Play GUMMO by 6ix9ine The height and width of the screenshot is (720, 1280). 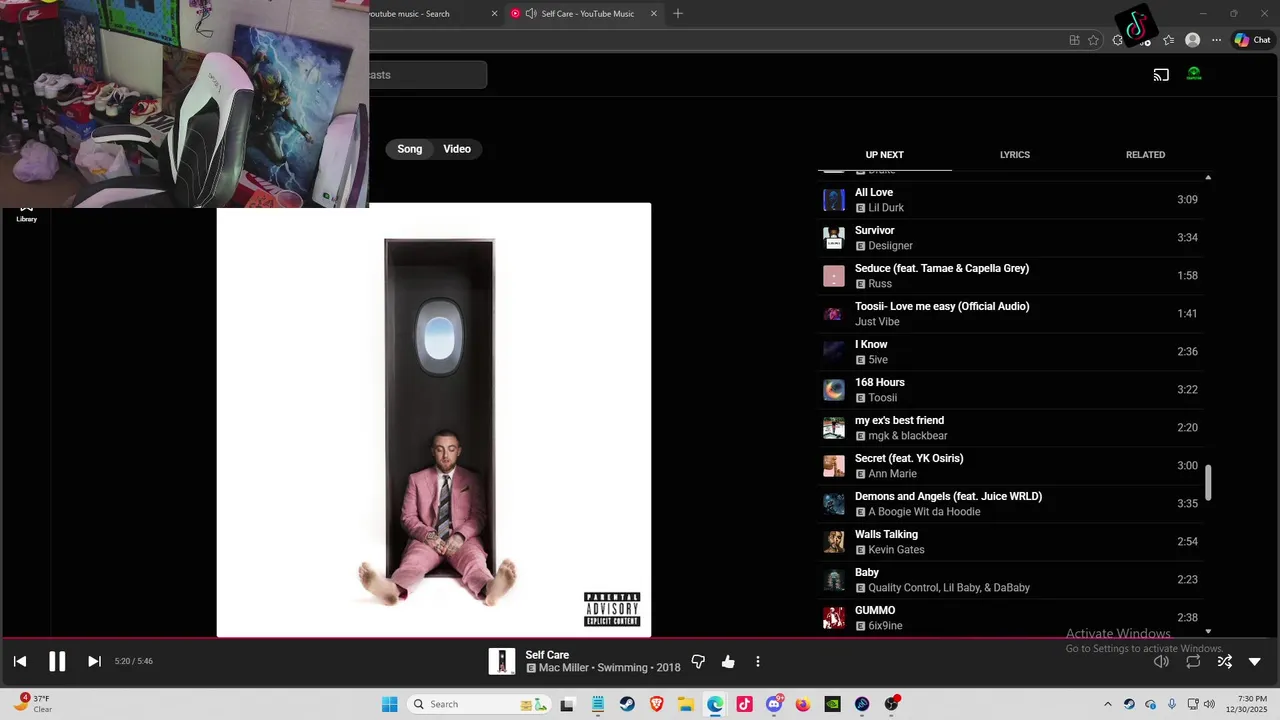[1010, 618]
